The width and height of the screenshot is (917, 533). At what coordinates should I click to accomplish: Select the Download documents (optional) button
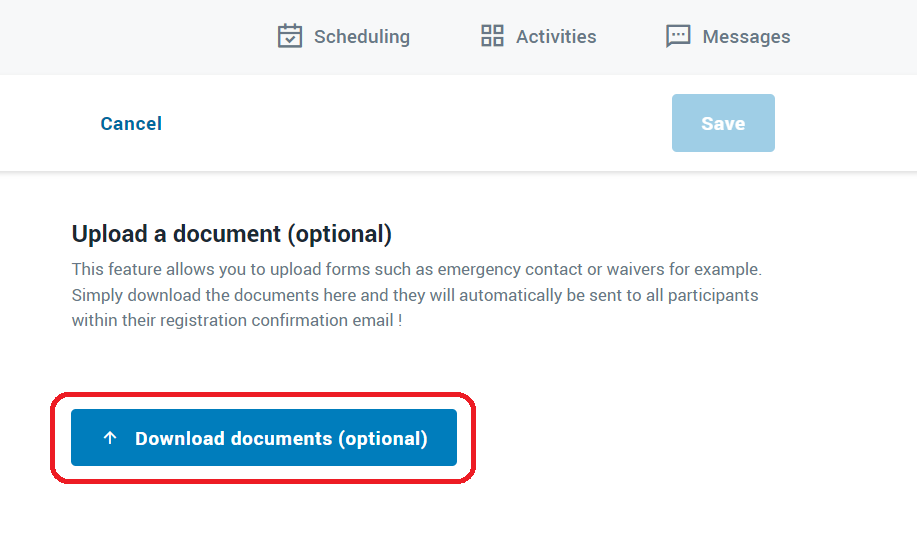pyautogui.click(x=264, y=438)
